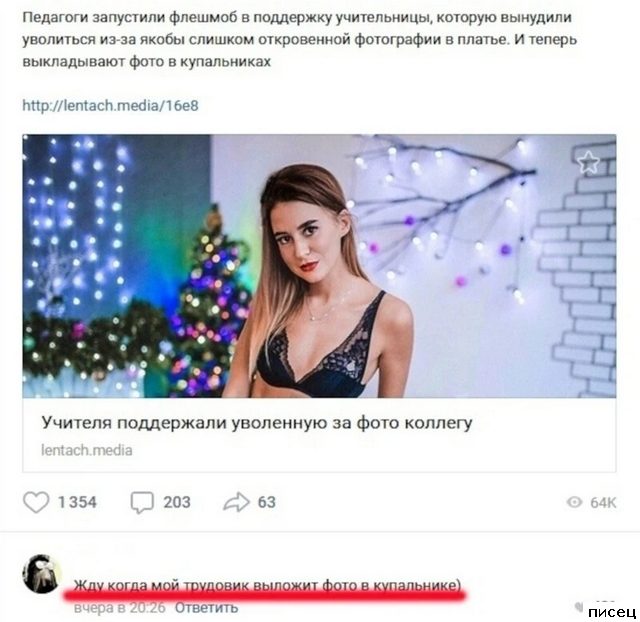This screenshot has height=622, width=640.
Task: Open the lentach.media/16e8 link in the post text
Action: coord(110,105)
